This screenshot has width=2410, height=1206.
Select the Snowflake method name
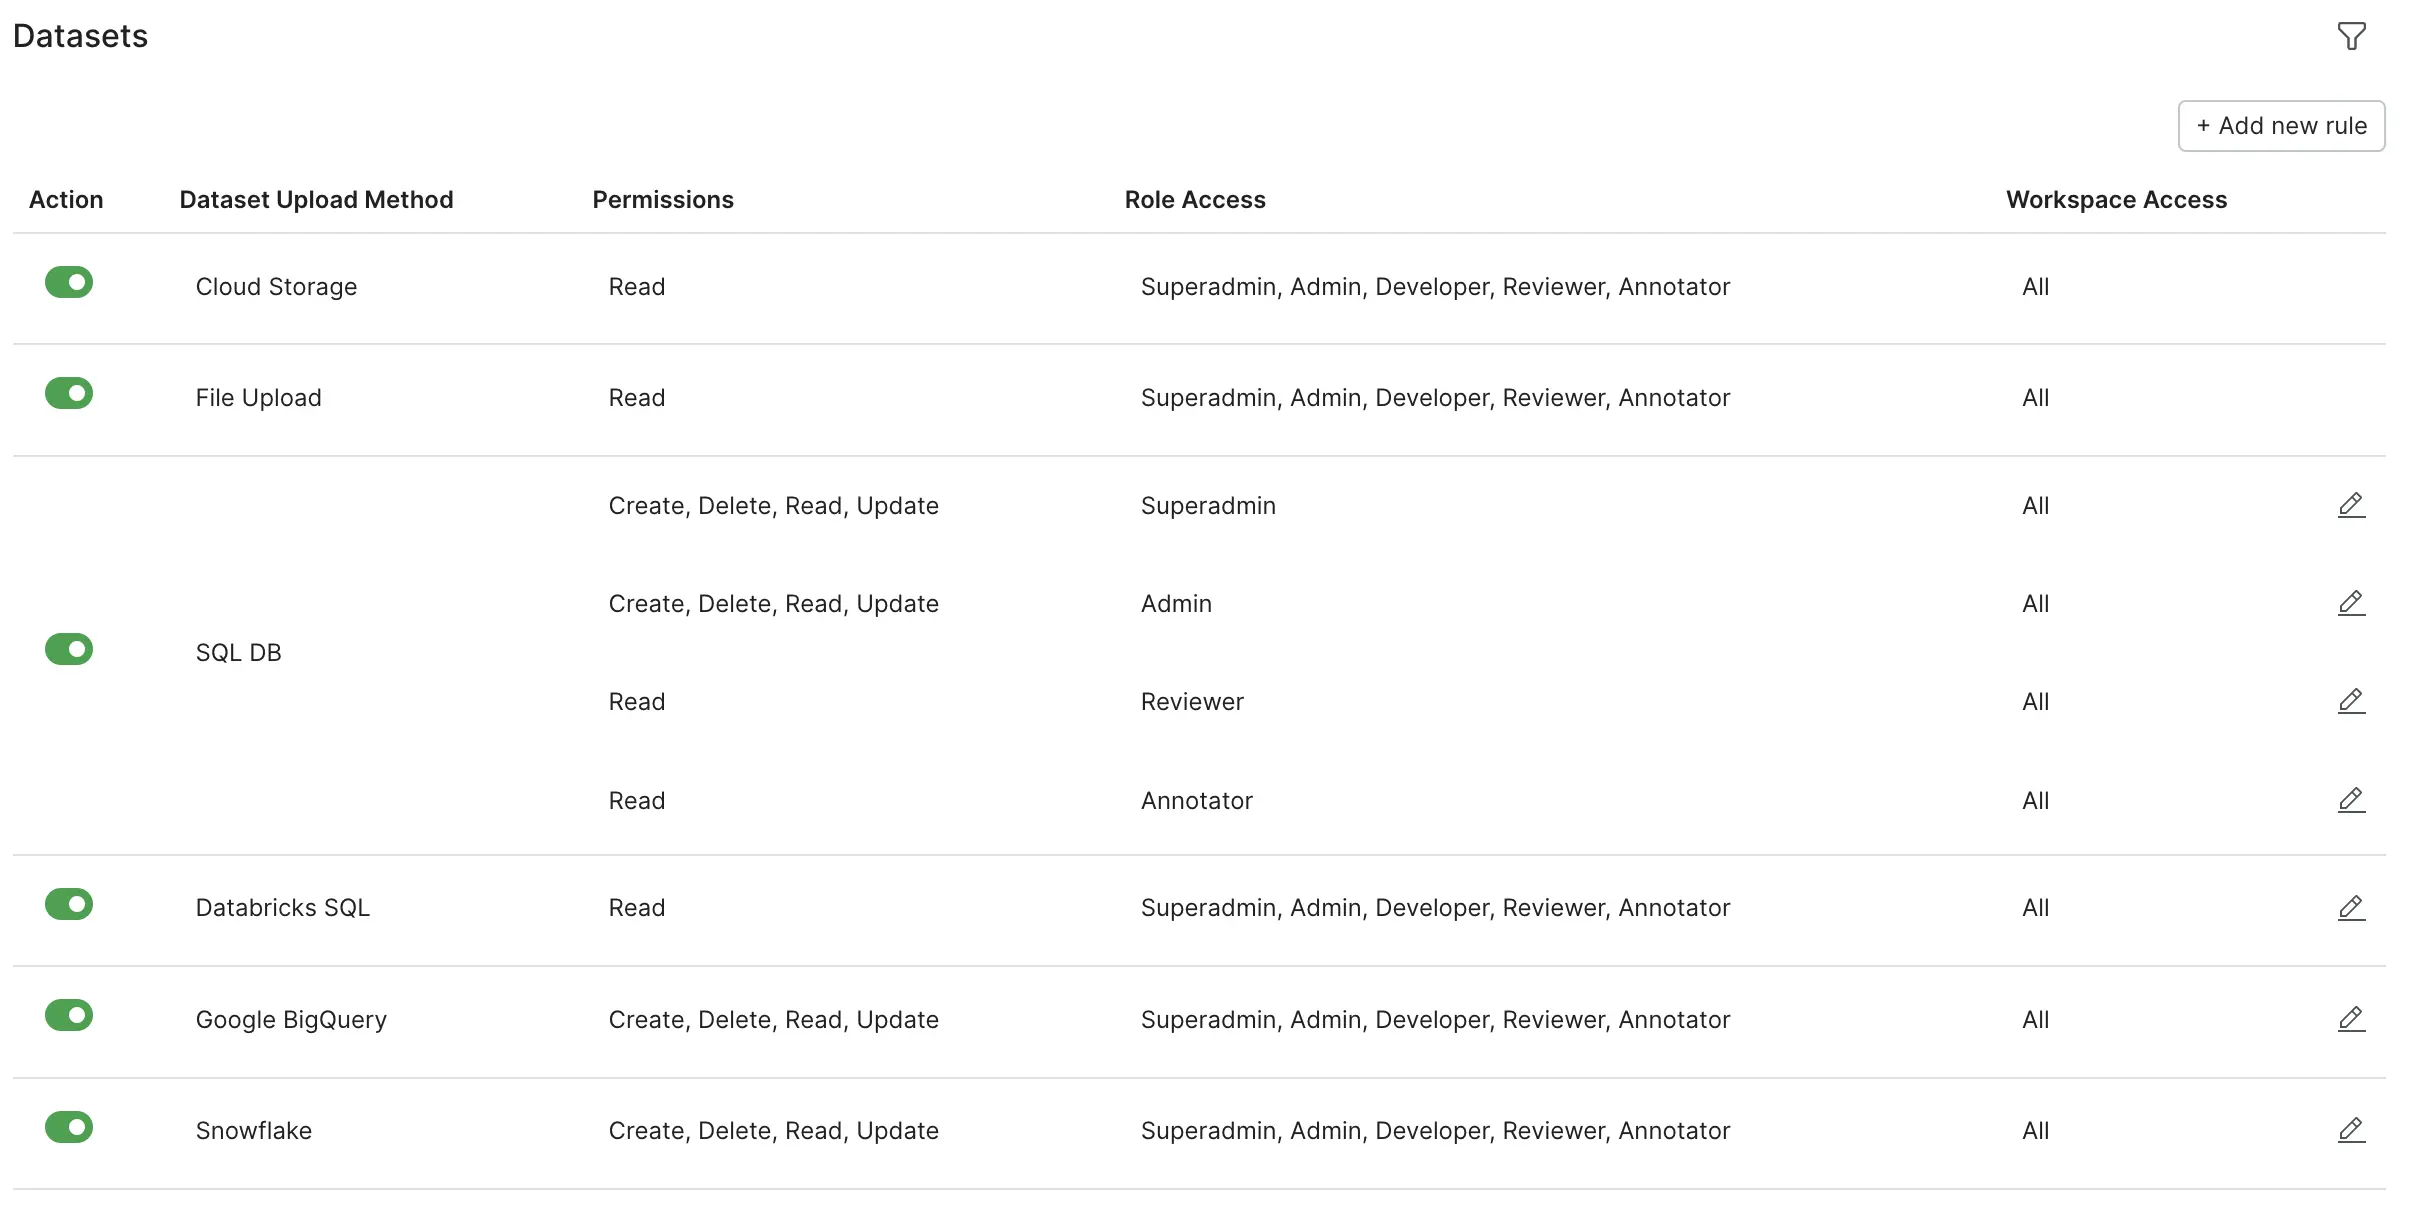pos(254,1131)
